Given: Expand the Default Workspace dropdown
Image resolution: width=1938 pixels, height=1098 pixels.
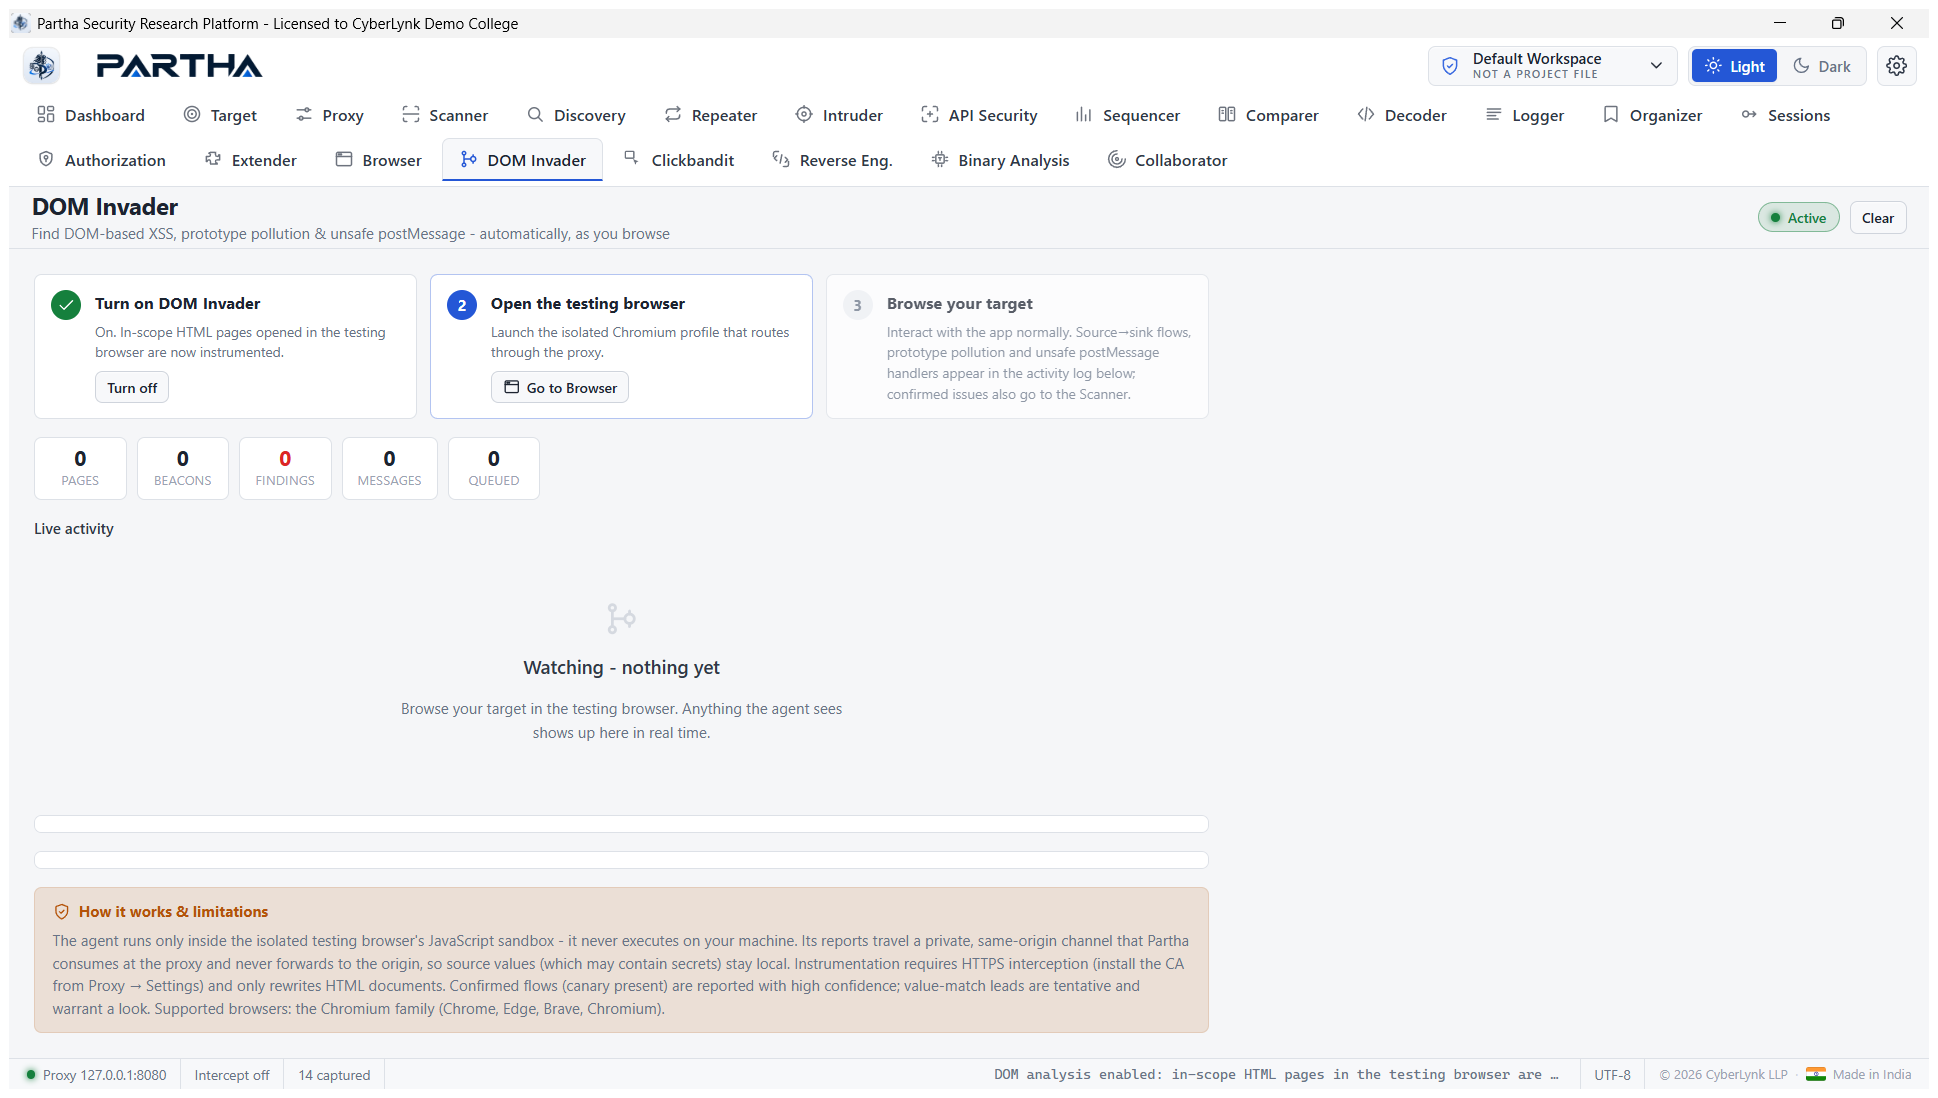Looking at the screenshot, I should coord(1552,66).
